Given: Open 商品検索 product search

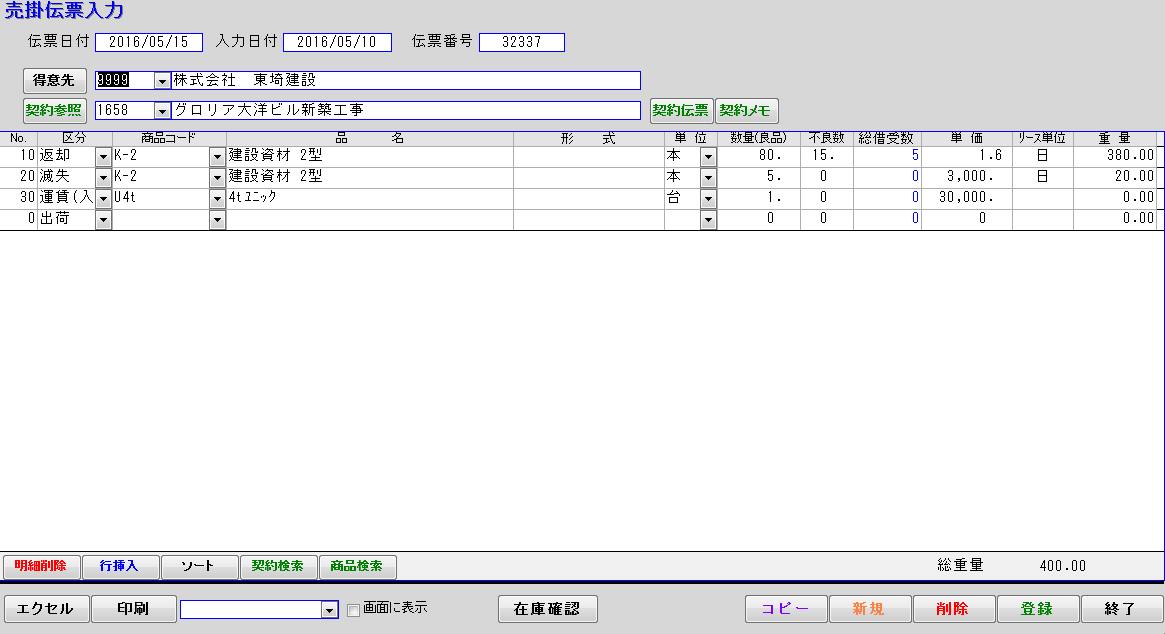Looking at the screenshot, I should pyautogui.click(x=357, y=567).
